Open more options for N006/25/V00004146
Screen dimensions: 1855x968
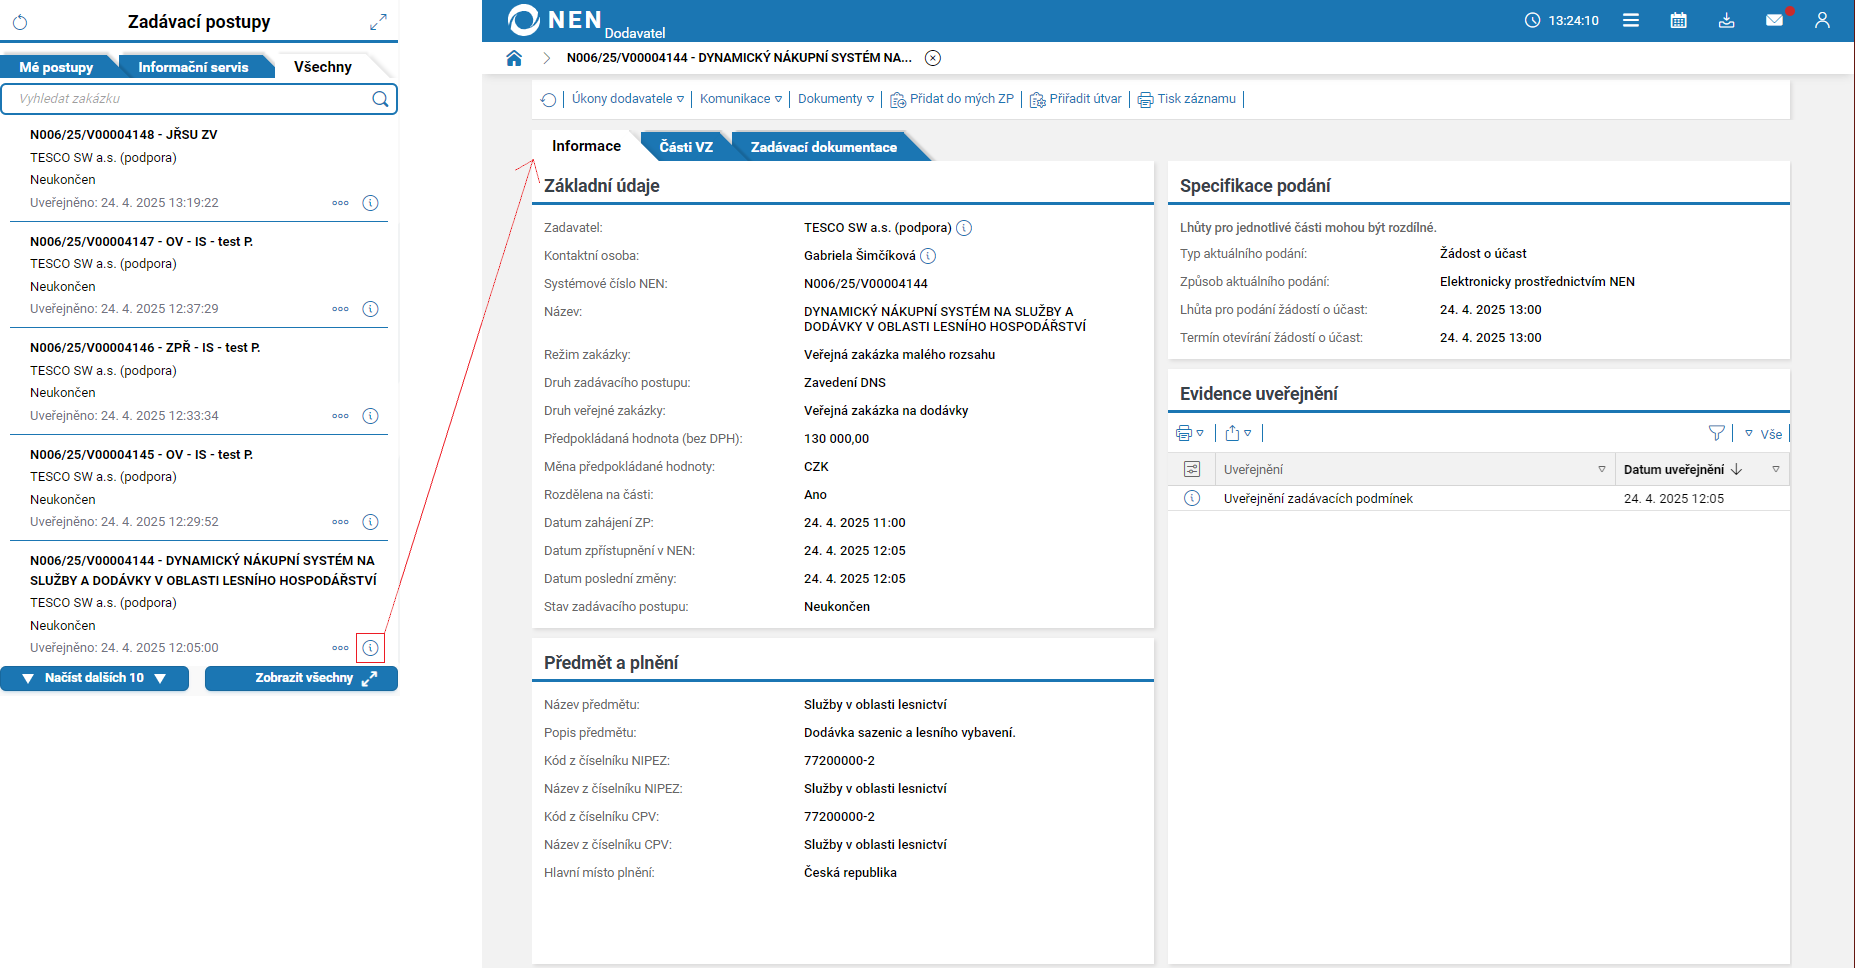(341, 416)
